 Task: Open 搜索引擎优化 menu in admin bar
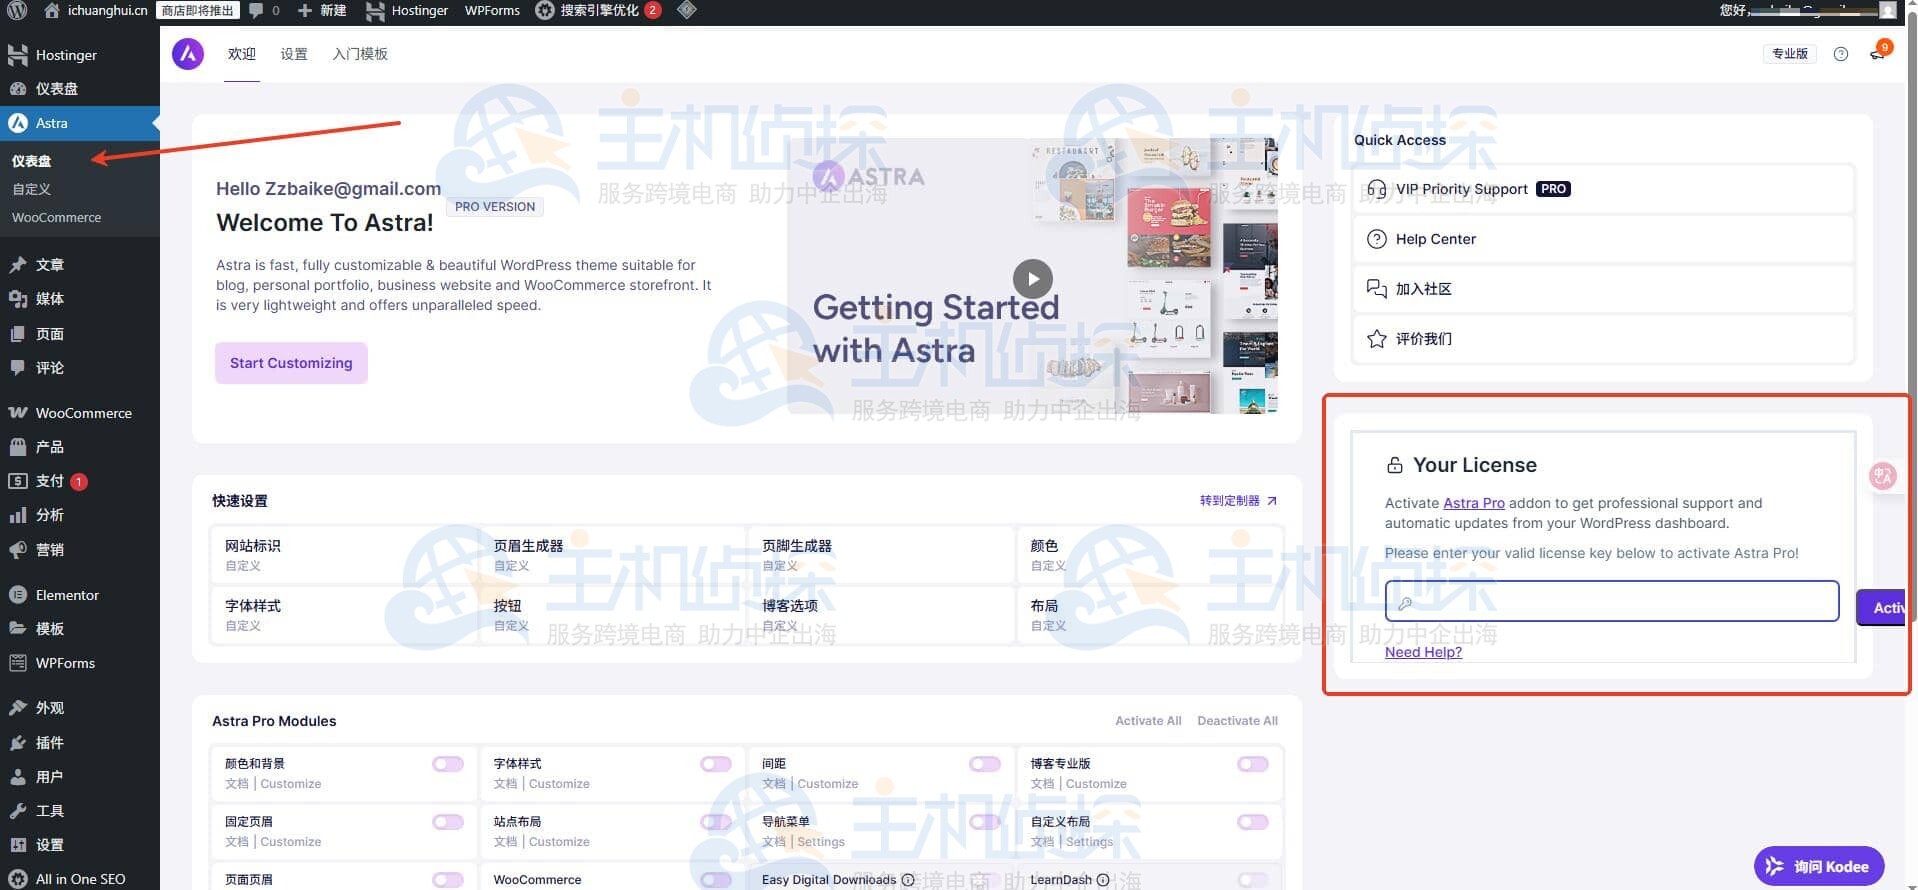click(598, 10)
